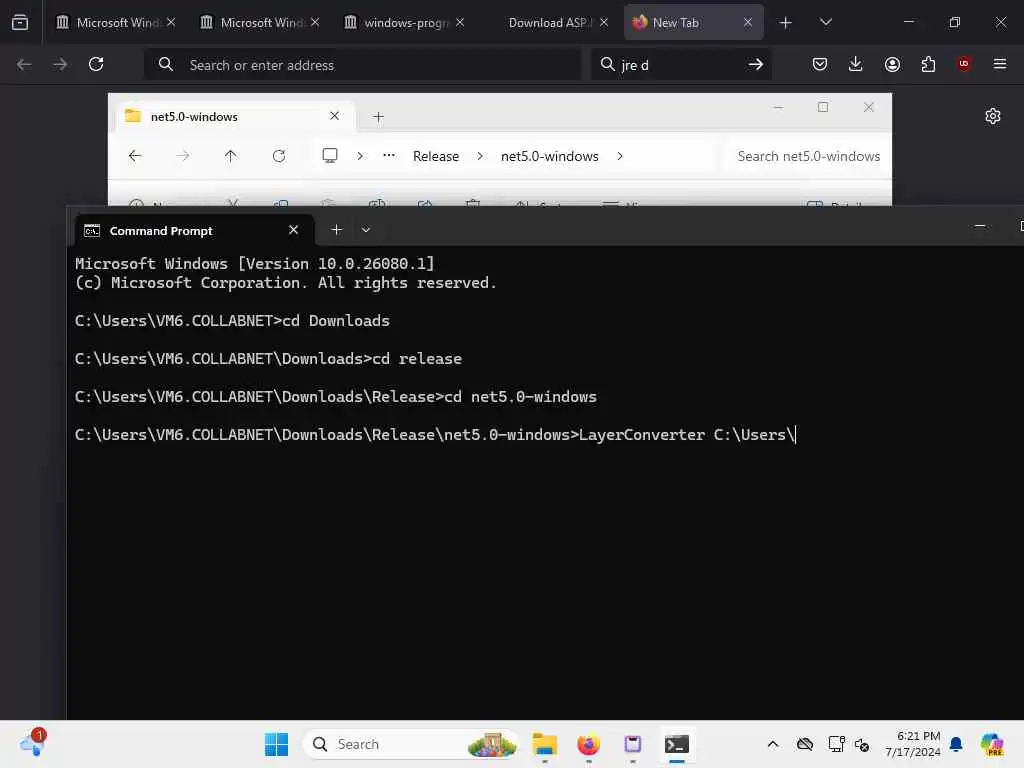Click the taskbar Search box
Screen dimensions: 1024x768
[411, 744]
